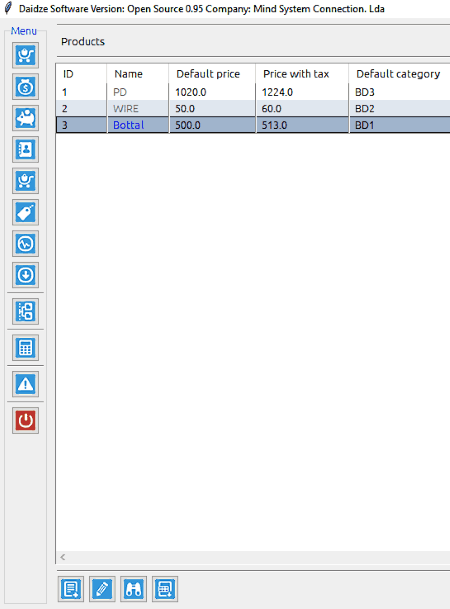Open the warning triangle alerts icon

(x=25, y=384)
